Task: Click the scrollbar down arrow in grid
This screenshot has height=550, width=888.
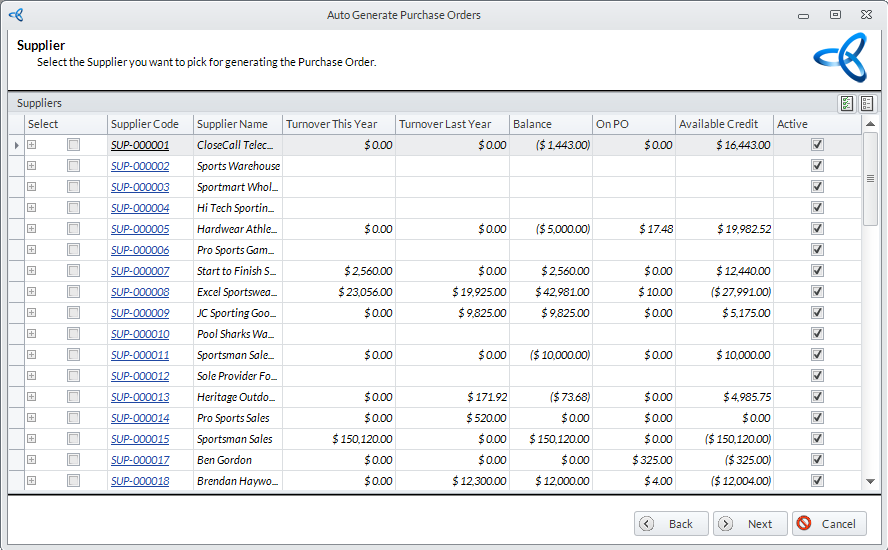Action: (x=870, y=482)
